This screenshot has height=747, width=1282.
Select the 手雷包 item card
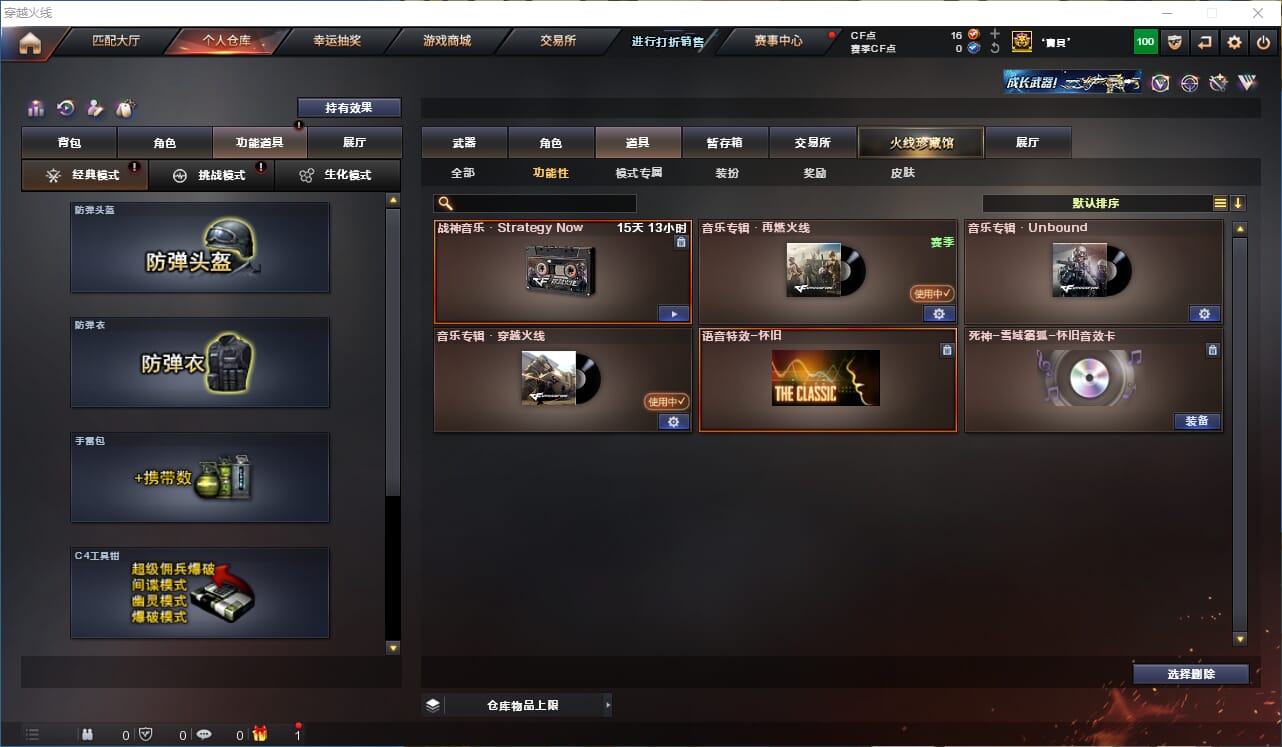click(200, 477)
